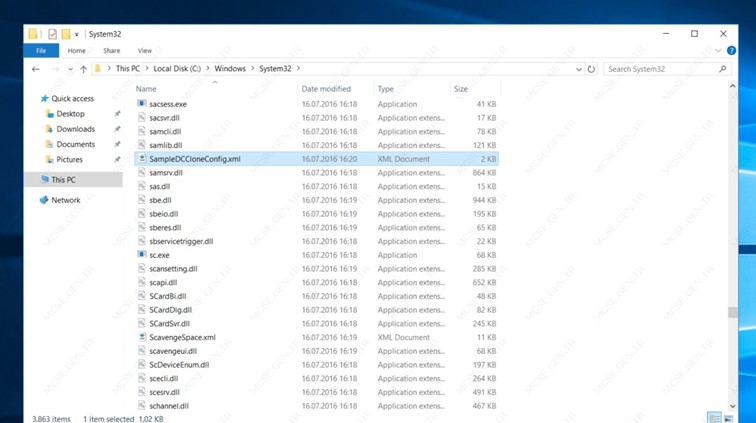Image resolution: width=756 pixels, height=423 pixels.
Task: Click the vertical scrollbar down arrow
Action: point(732,406)
